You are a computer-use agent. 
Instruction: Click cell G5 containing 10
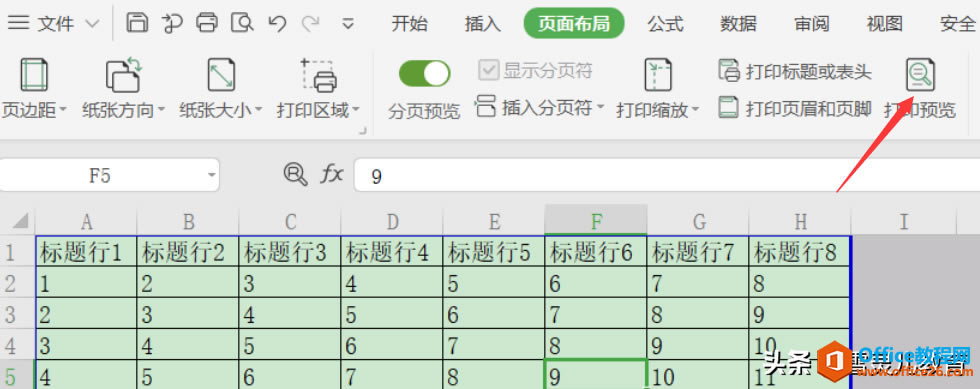click(x=698, y=375)
